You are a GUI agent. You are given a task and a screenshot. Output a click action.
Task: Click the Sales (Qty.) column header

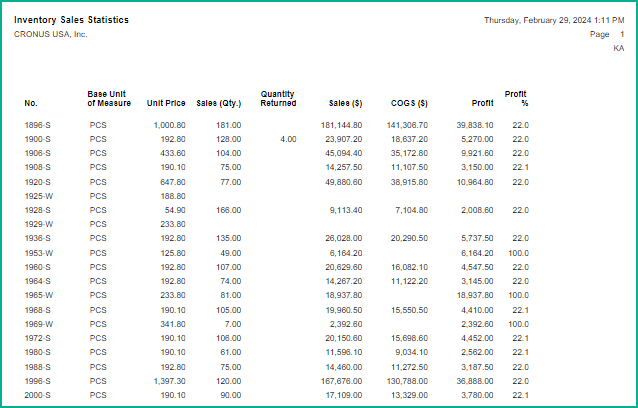[218, 103]
